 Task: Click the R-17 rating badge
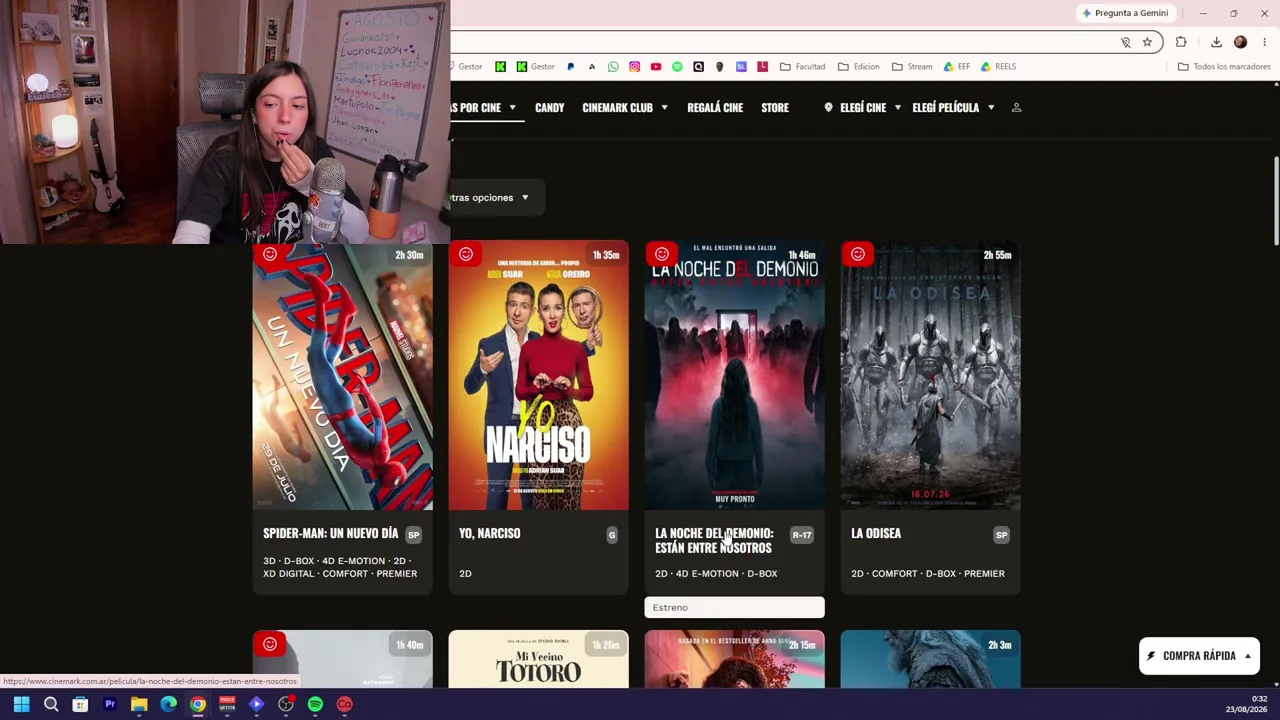pyautogui.click(x=802, y=535)
